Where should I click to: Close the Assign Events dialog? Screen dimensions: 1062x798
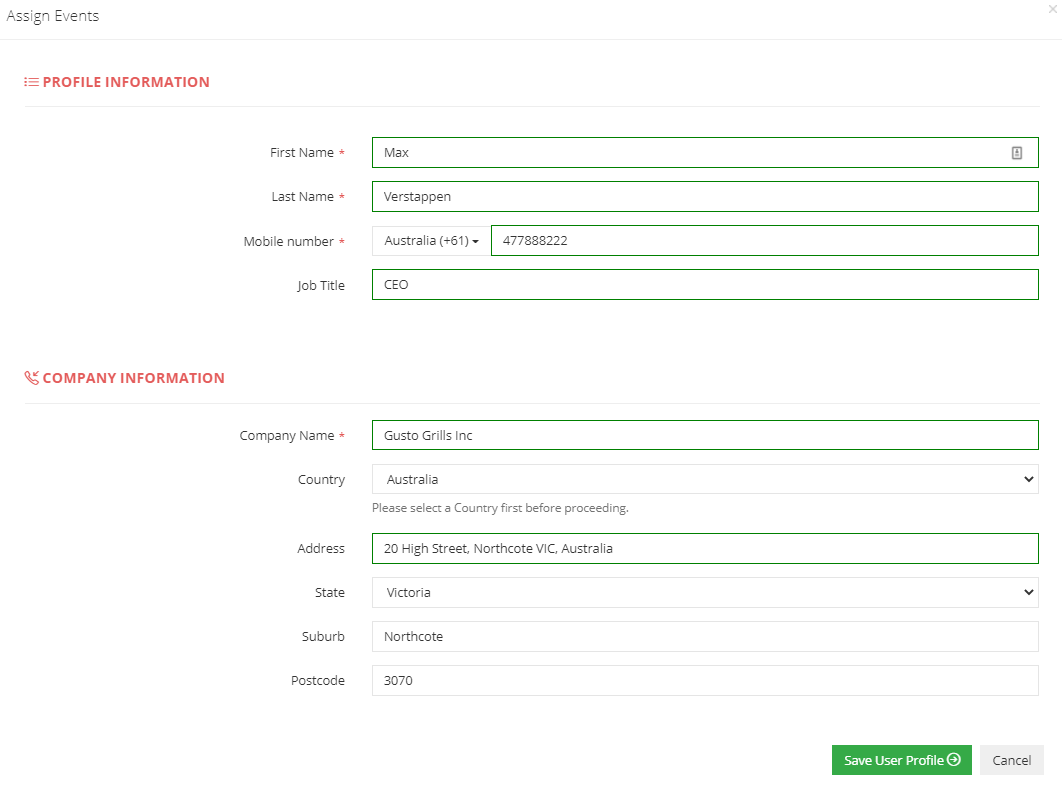pyautogui.click(x=1053, y=9)
